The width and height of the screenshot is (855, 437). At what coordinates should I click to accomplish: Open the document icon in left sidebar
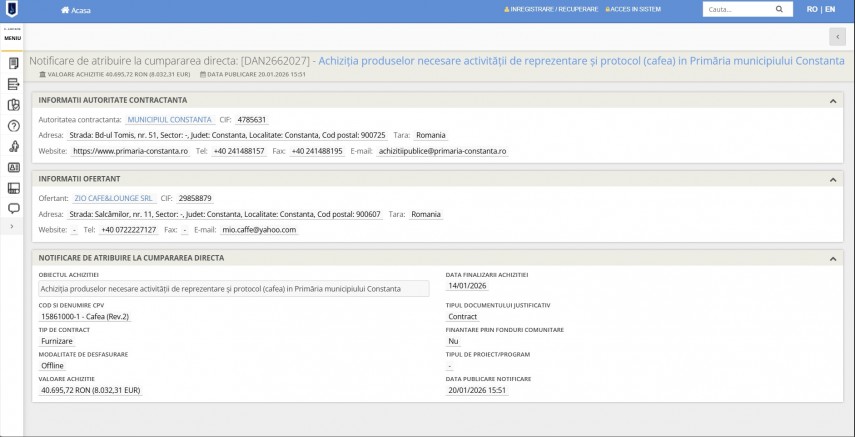[x=14, y=63]
